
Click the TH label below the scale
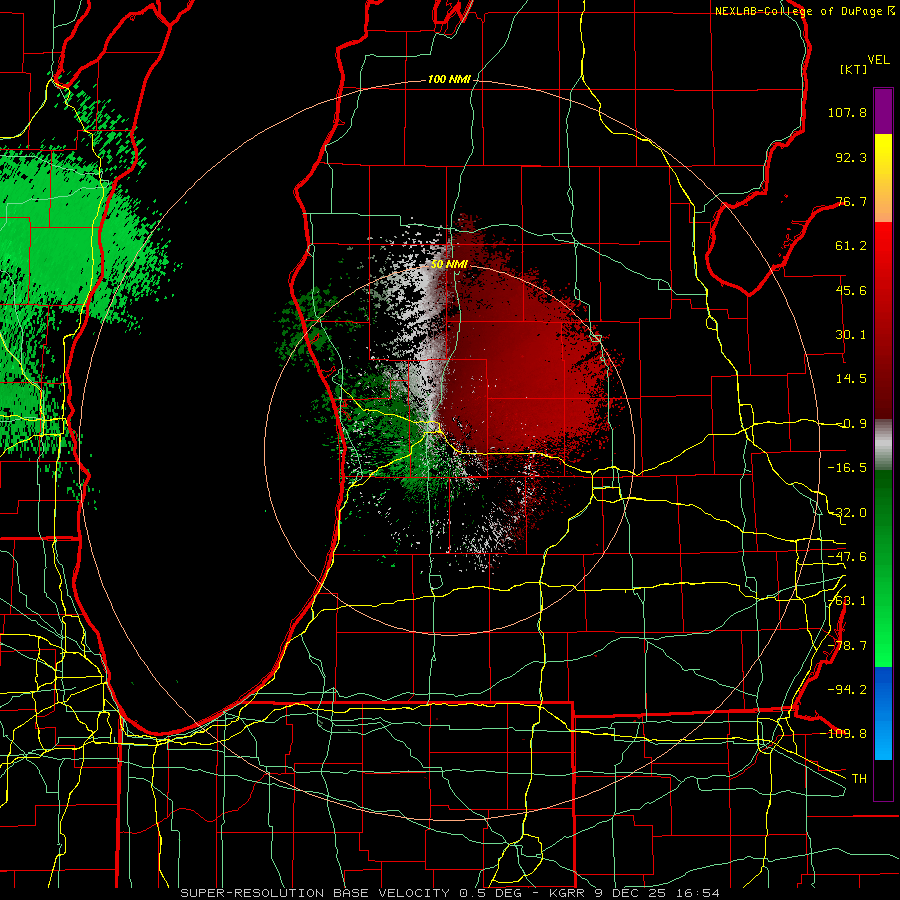tap(859, 779)
